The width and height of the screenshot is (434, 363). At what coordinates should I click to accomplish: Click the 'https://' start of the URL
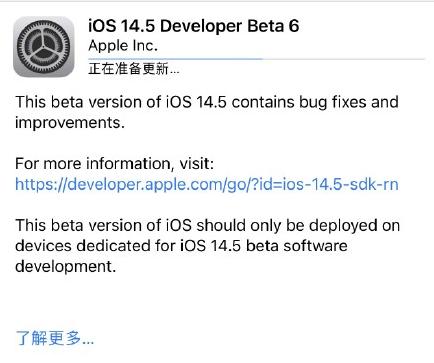41,184
